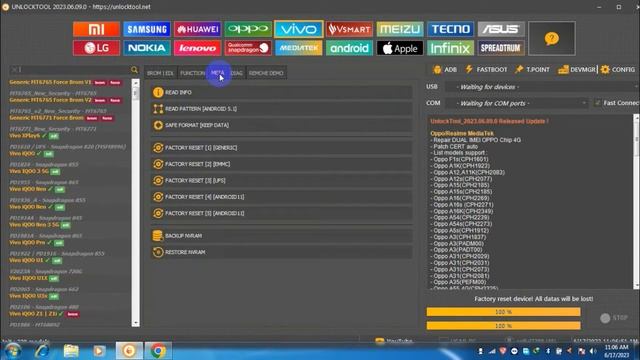Run Factory Reset [1] [Generic]
Viewport: 640px width, 360px height.
point(281,147)
